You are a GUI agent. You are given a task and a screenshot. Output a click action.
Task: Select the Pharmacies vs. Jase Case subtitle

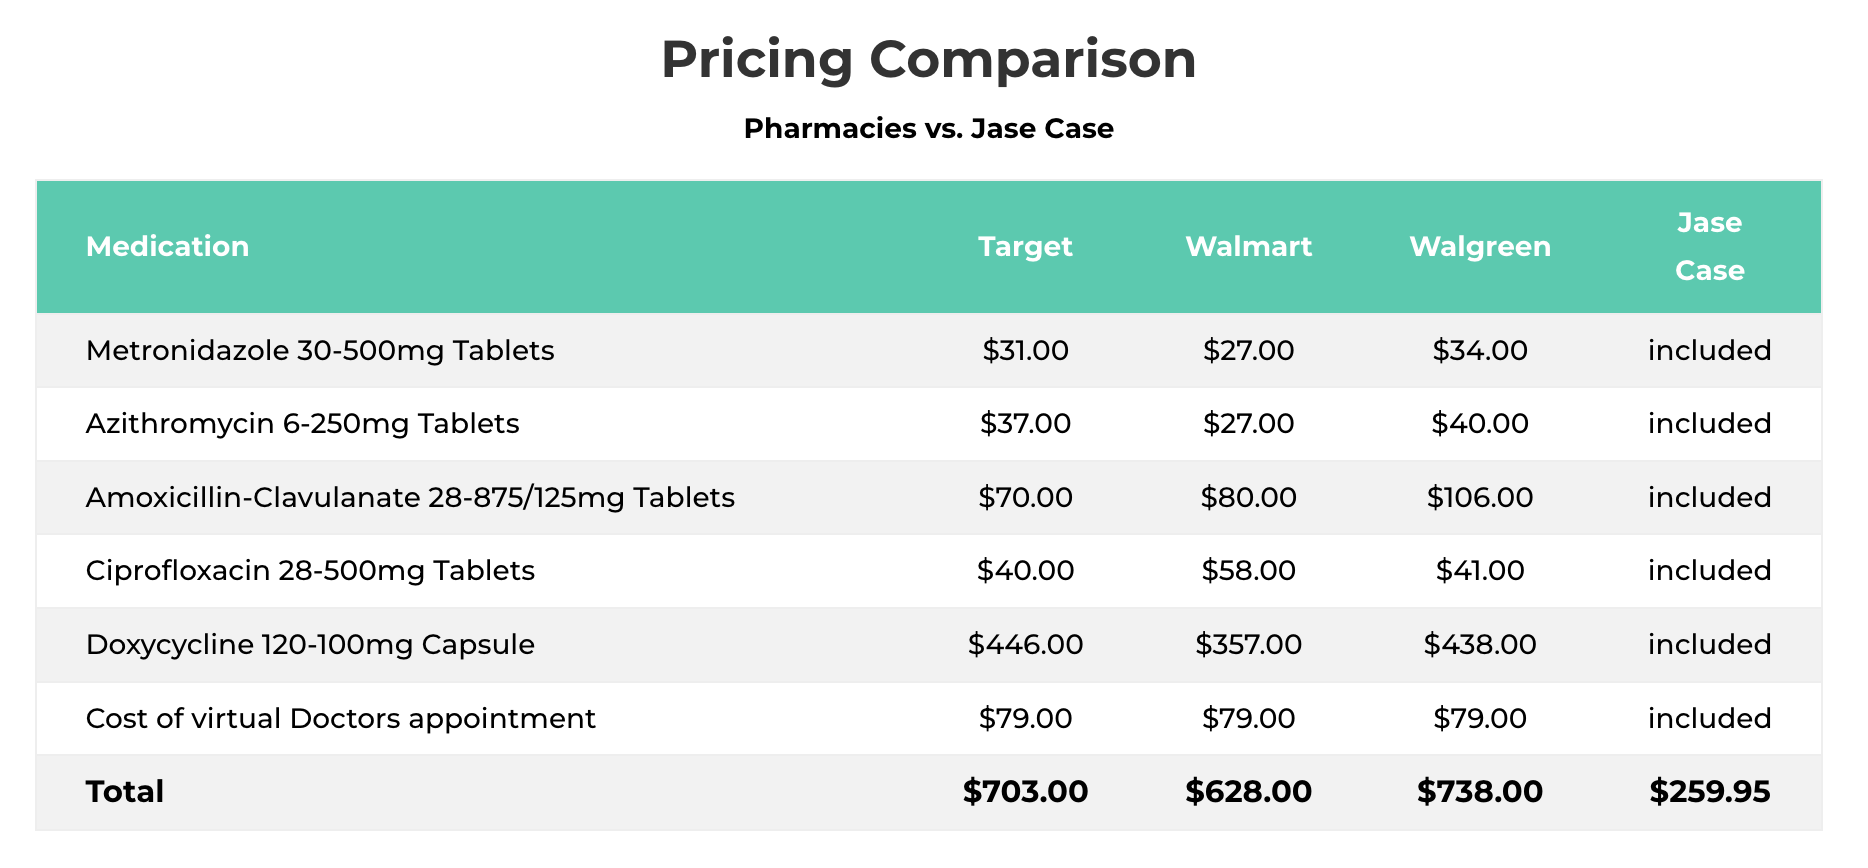tap(929, 129)
